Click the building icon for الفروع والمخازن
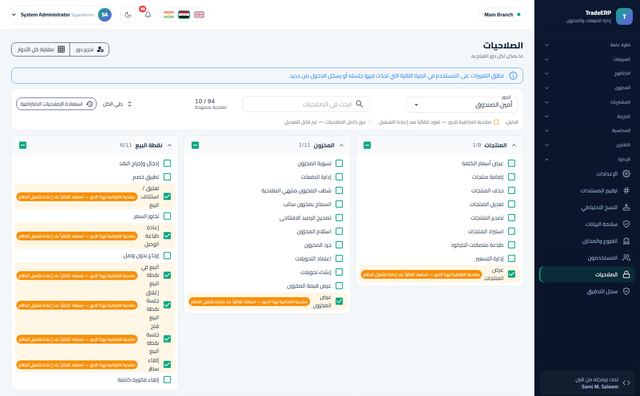Screen dimensions: 640x396 point(626,241)
